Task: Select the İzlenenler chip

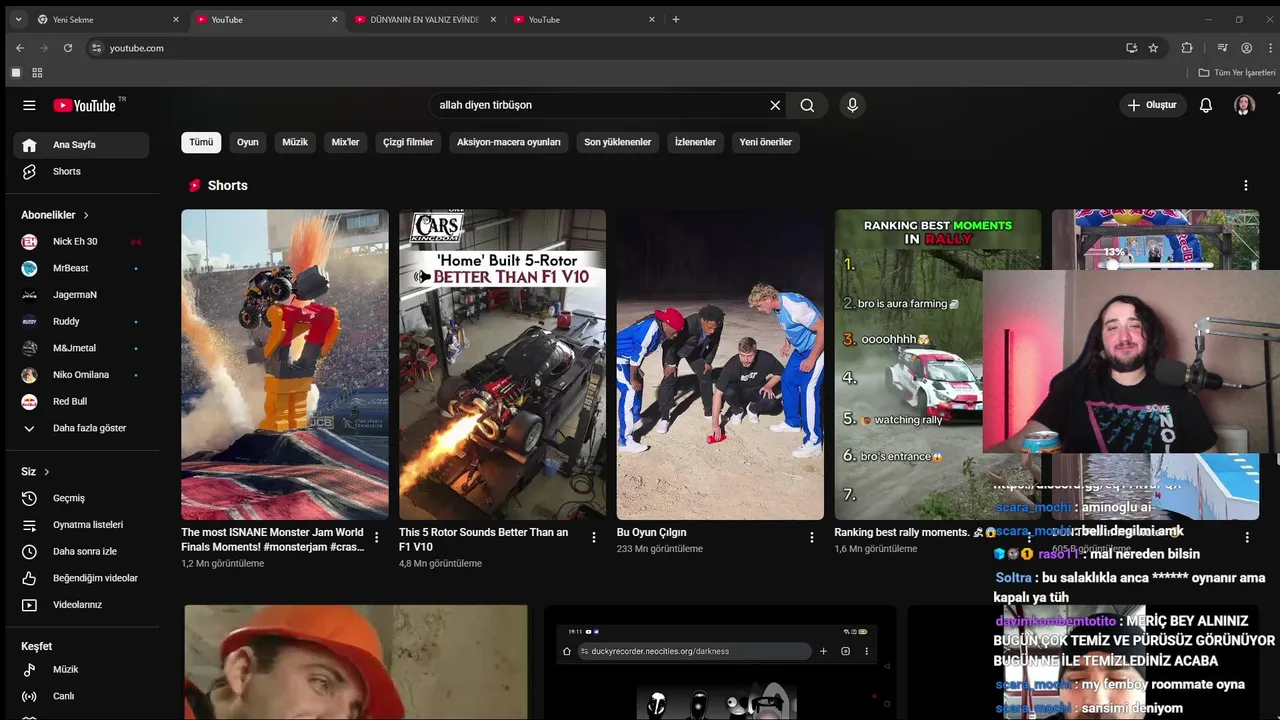Action: [695, 142]
